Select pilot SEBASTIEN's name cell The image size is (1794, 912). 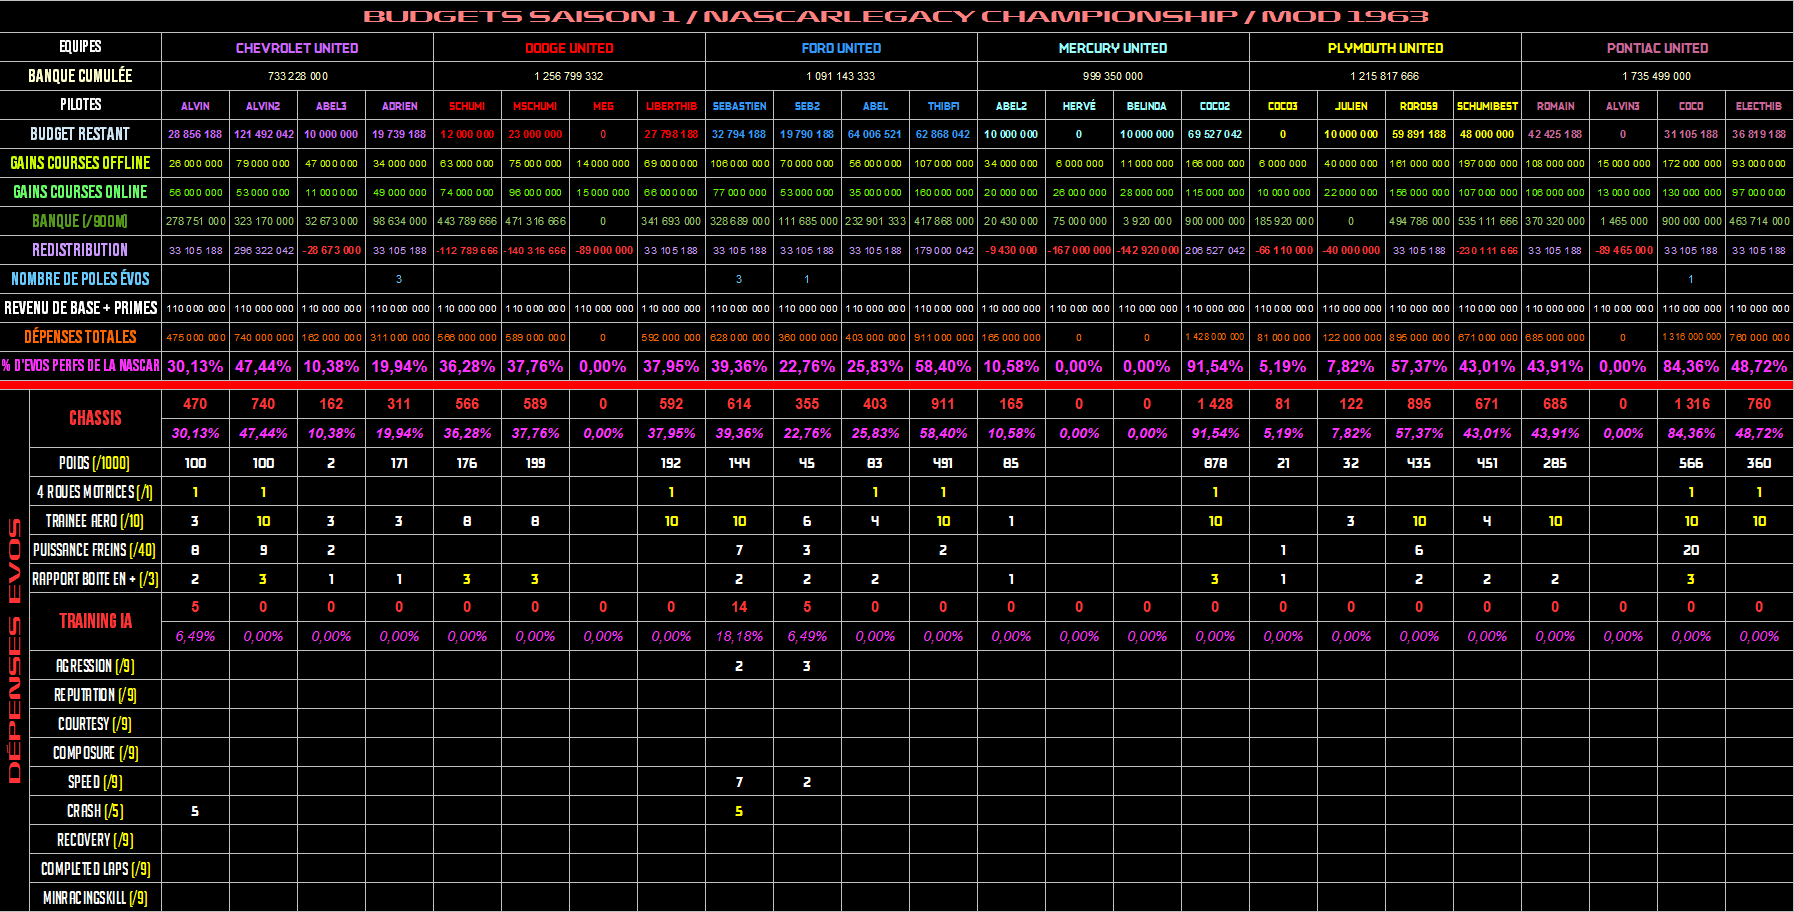(x=739, y=106)
